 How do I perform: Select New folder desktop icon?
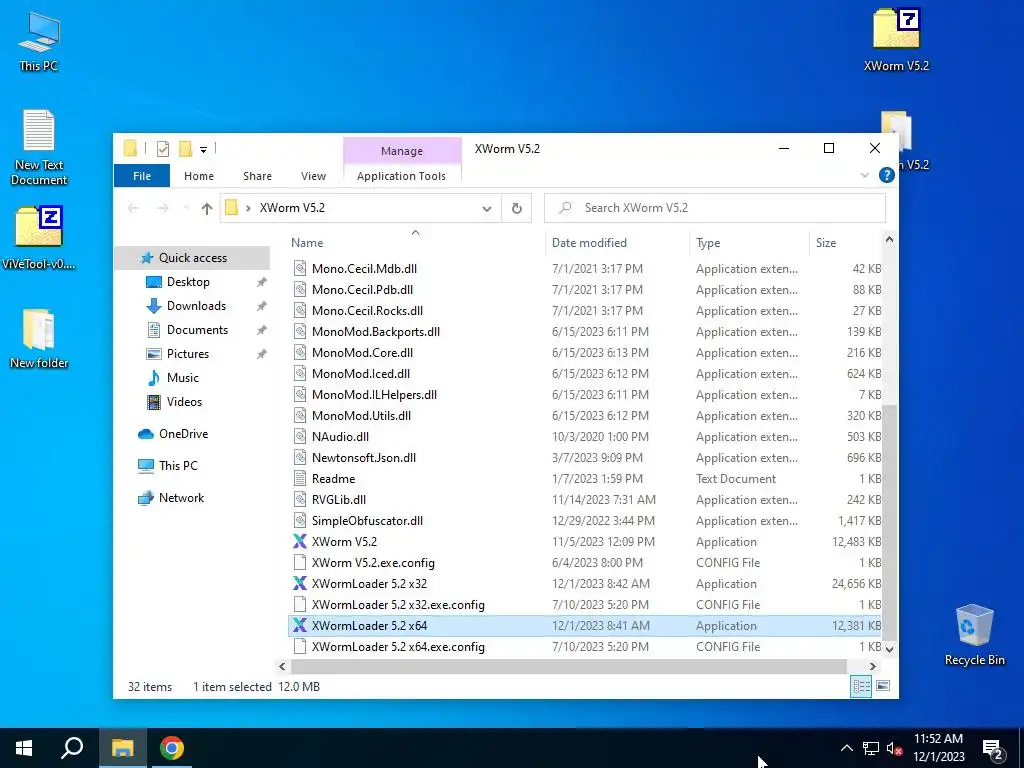(x=39, y=338)
